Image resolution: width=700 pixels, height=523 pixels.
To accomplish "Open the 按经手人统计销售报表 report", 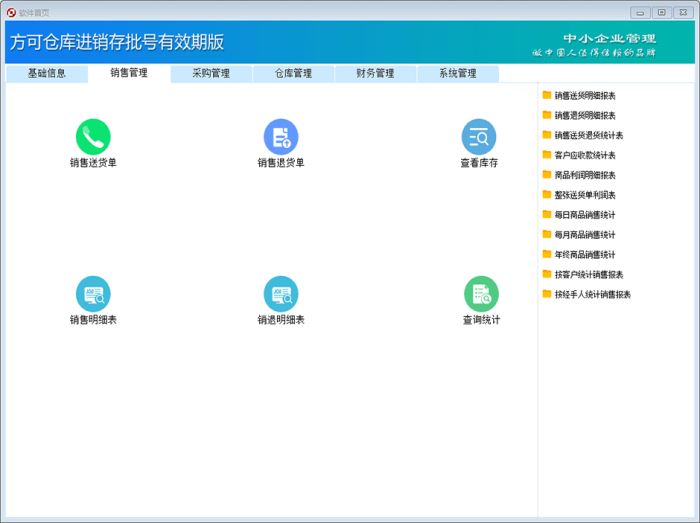I will click(x=587, y=294).
